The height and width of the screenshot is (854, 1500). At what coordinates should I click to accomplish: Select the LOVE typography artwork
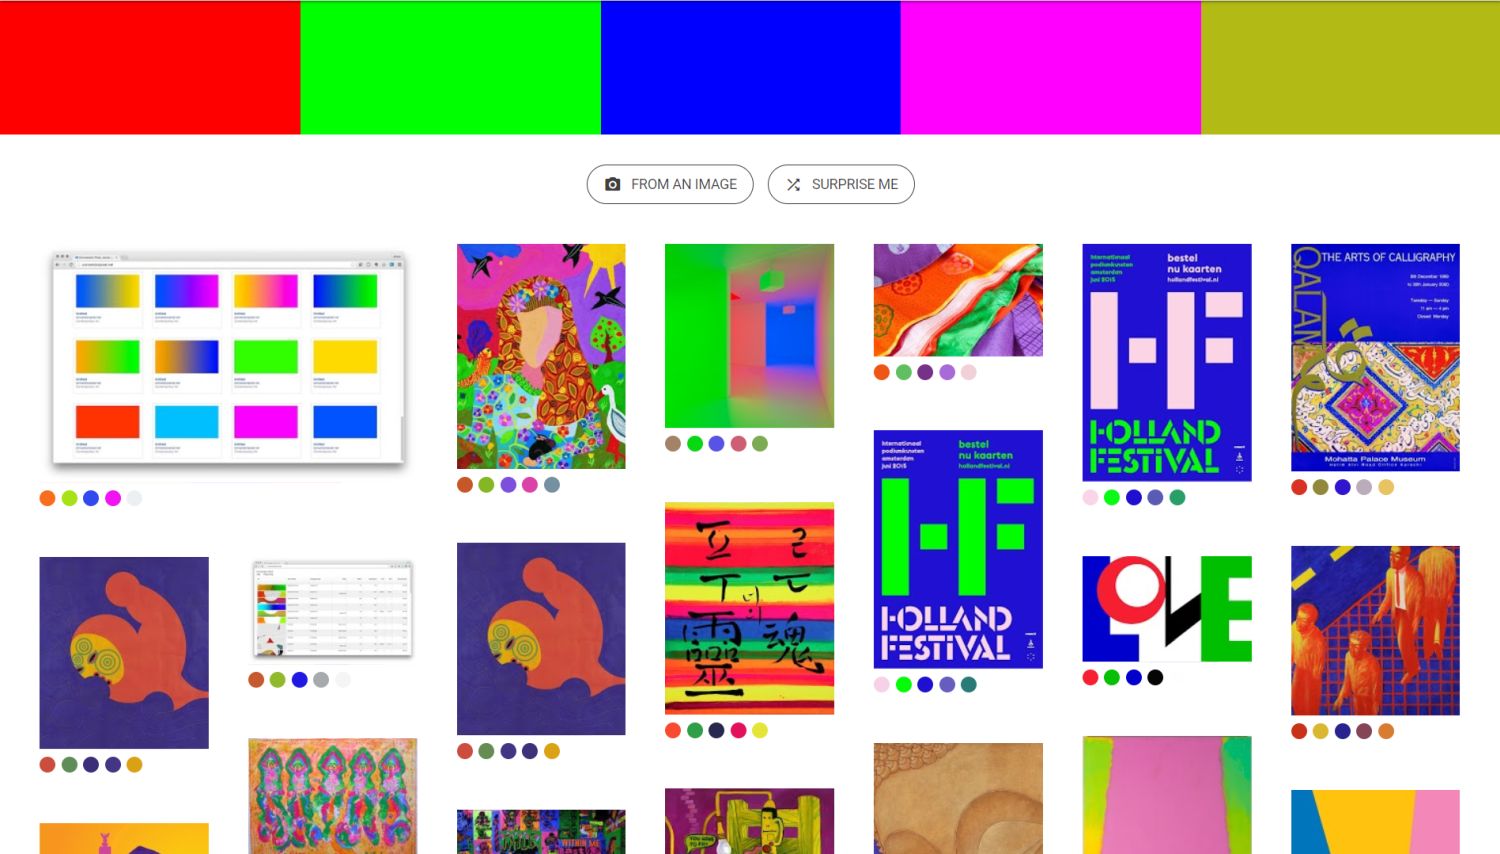coord(1167,608)
